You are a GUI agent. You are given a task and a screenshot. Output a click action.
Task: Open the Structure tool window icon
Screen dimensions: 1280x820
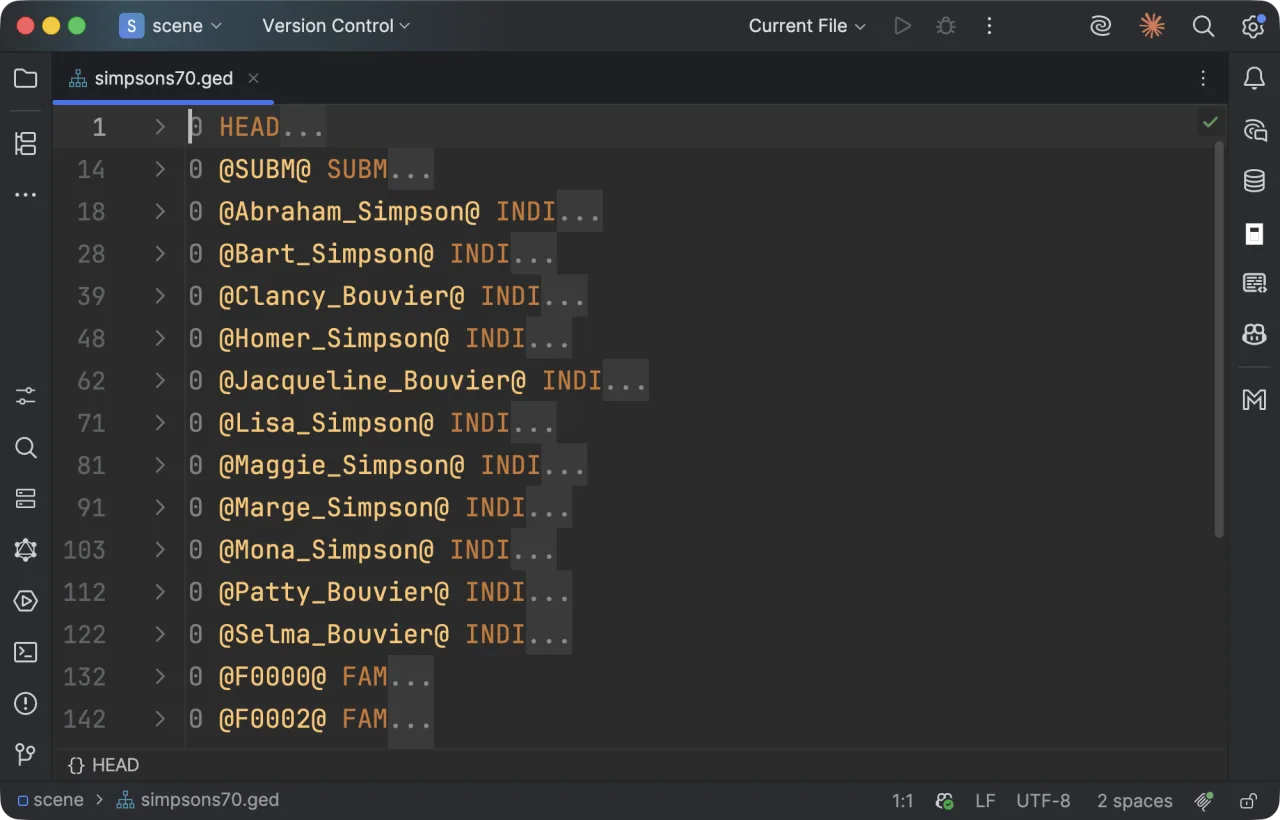pos(26,143)
